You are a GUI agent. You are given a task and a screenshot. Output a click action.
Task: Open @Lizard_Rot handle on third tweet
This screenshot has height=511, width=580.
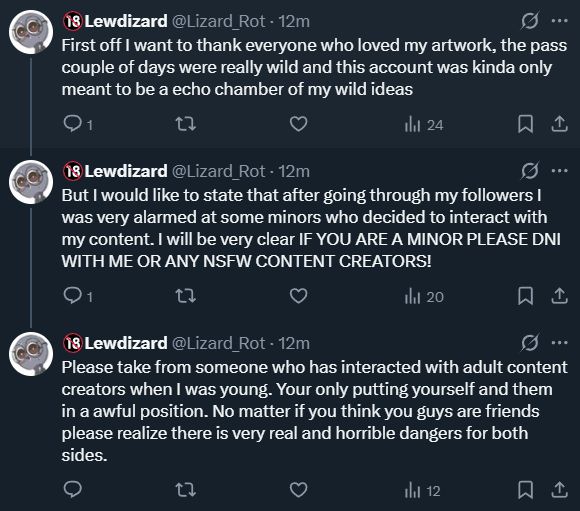point(219,343)
